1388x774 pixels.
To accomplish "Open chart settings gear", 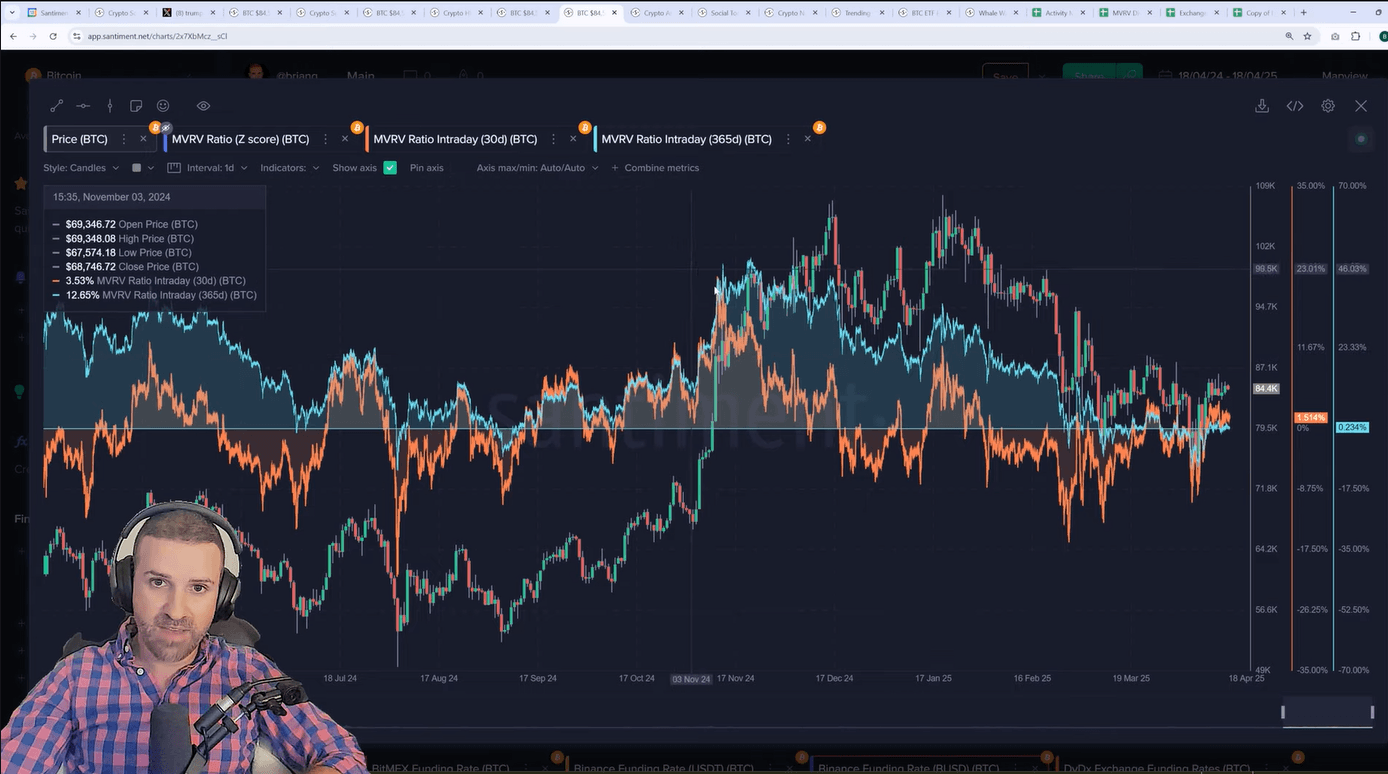I will point(1328,106).
